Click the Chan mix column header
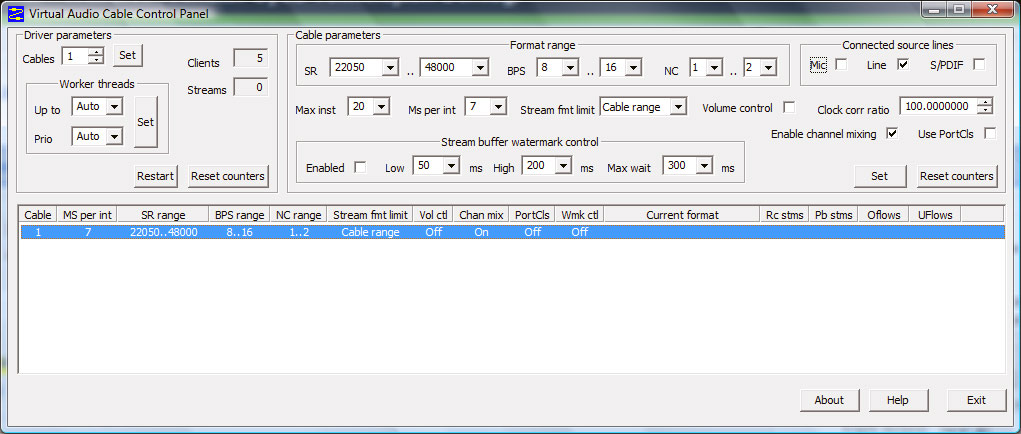The width and height of the screenshot is (1021, 434). [481, 215]
